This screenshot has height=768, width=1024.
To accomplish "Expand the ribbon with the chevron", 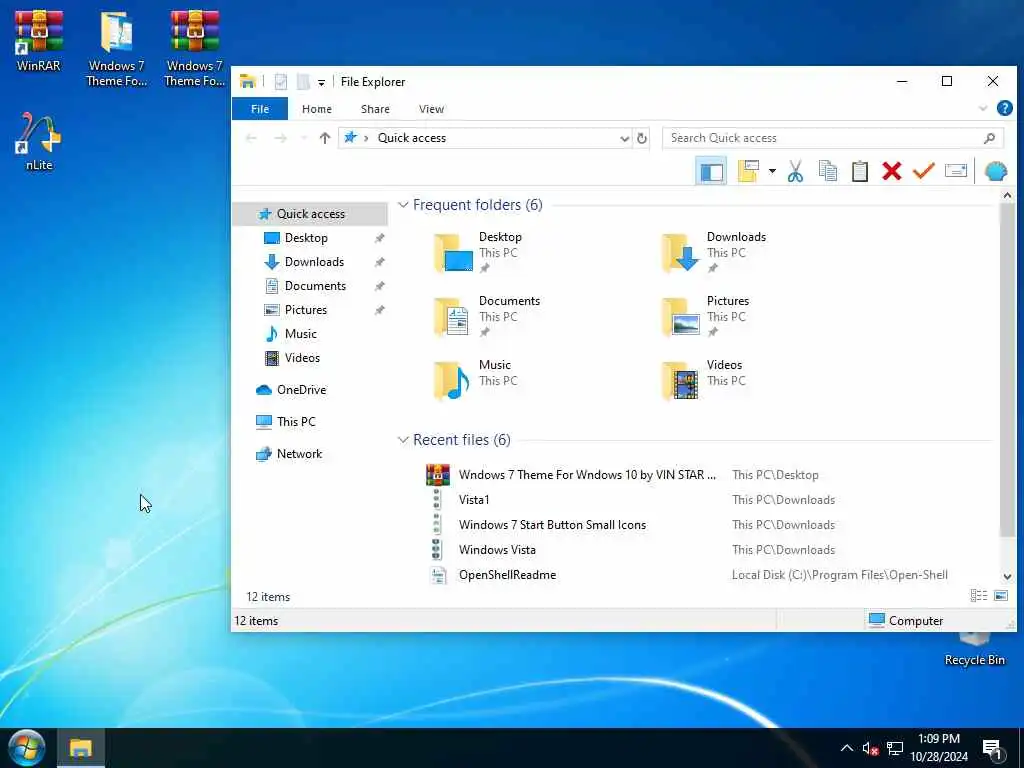I will pos(983,108).
